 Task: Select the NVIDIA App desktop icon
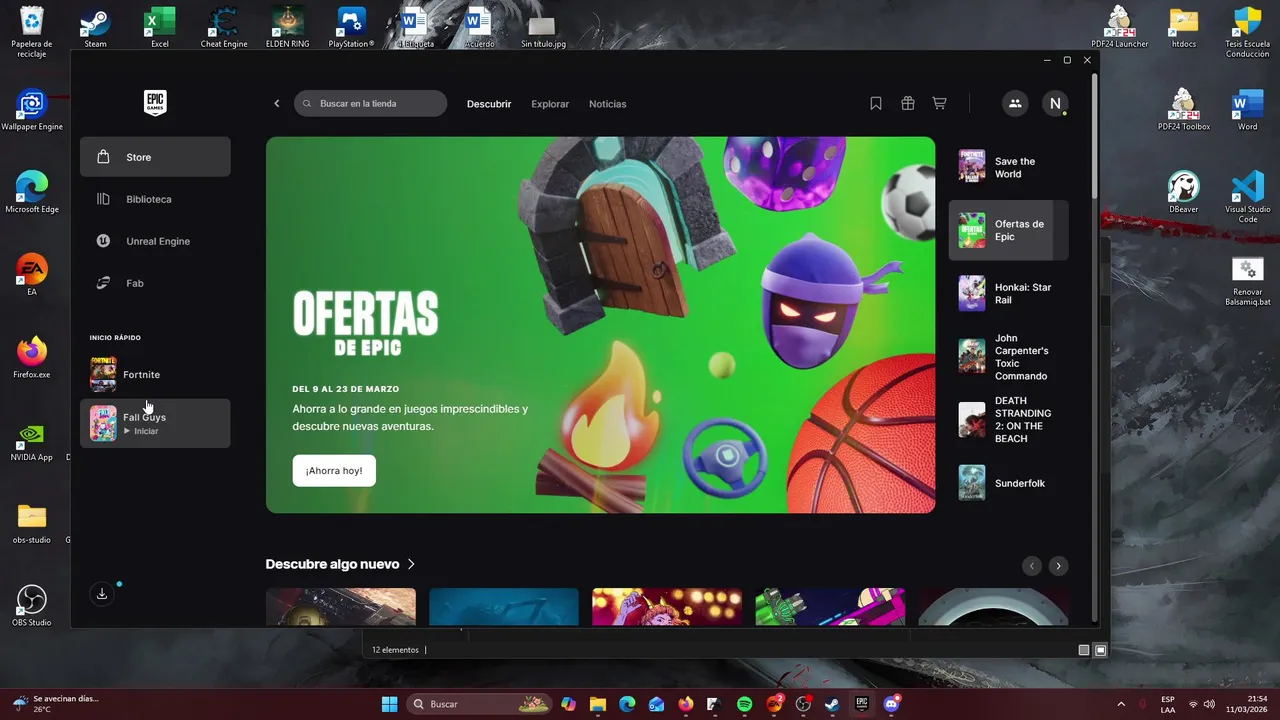(32, 440)
